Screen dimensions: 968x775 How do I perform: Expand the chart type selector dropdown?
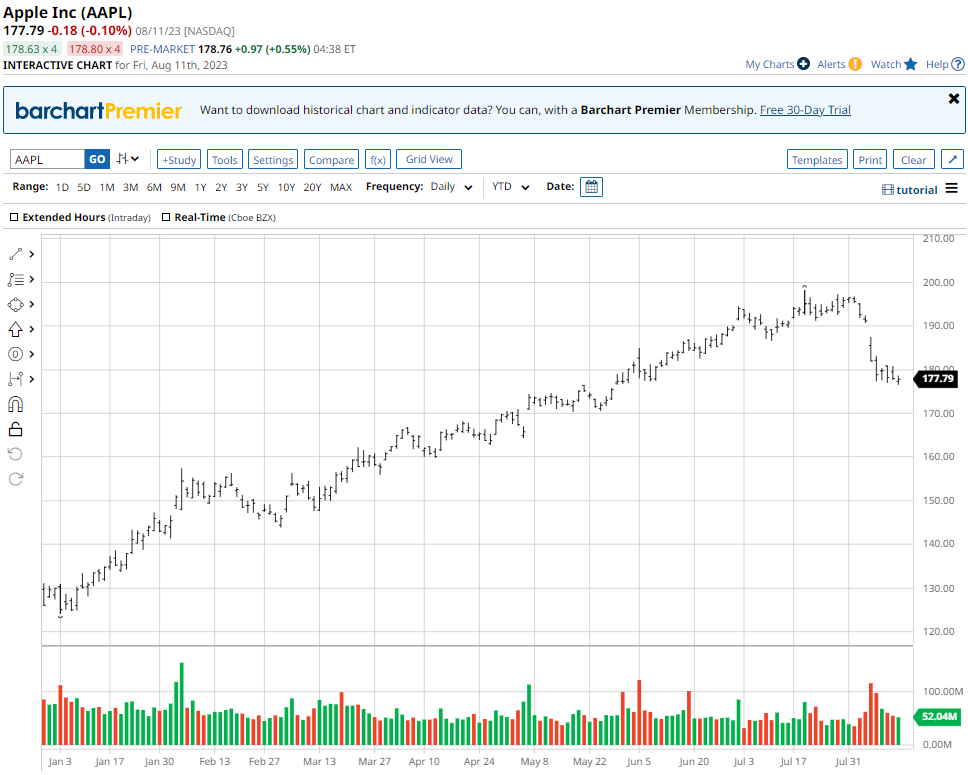pos(134,158)
